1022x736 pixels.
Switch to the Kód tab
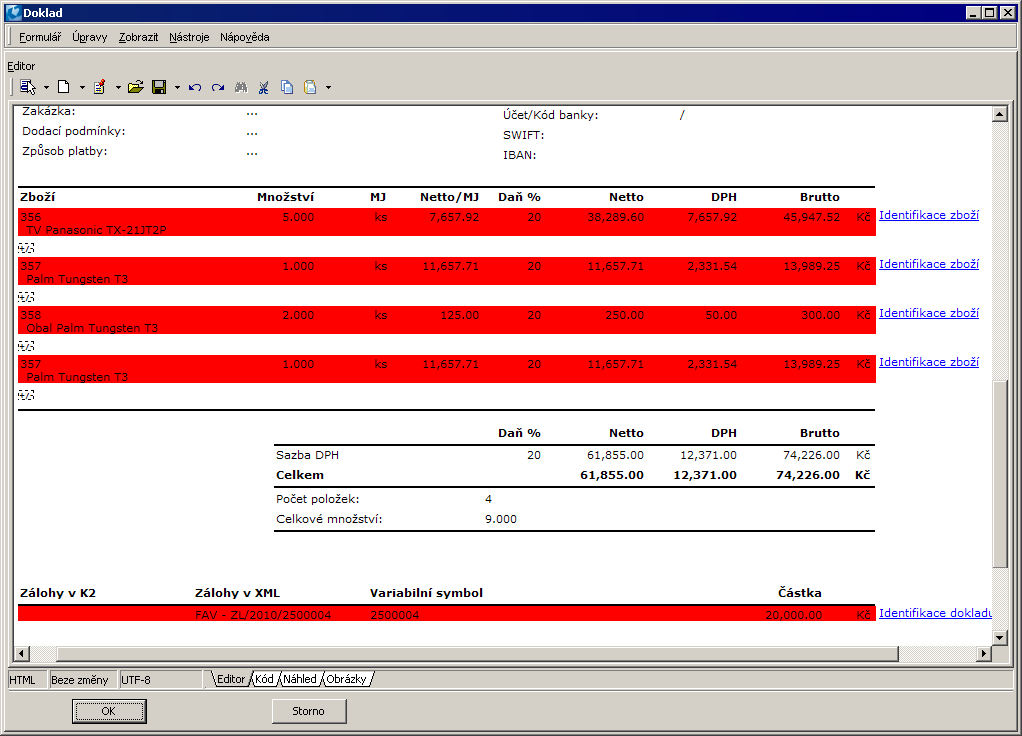point(264,679)
